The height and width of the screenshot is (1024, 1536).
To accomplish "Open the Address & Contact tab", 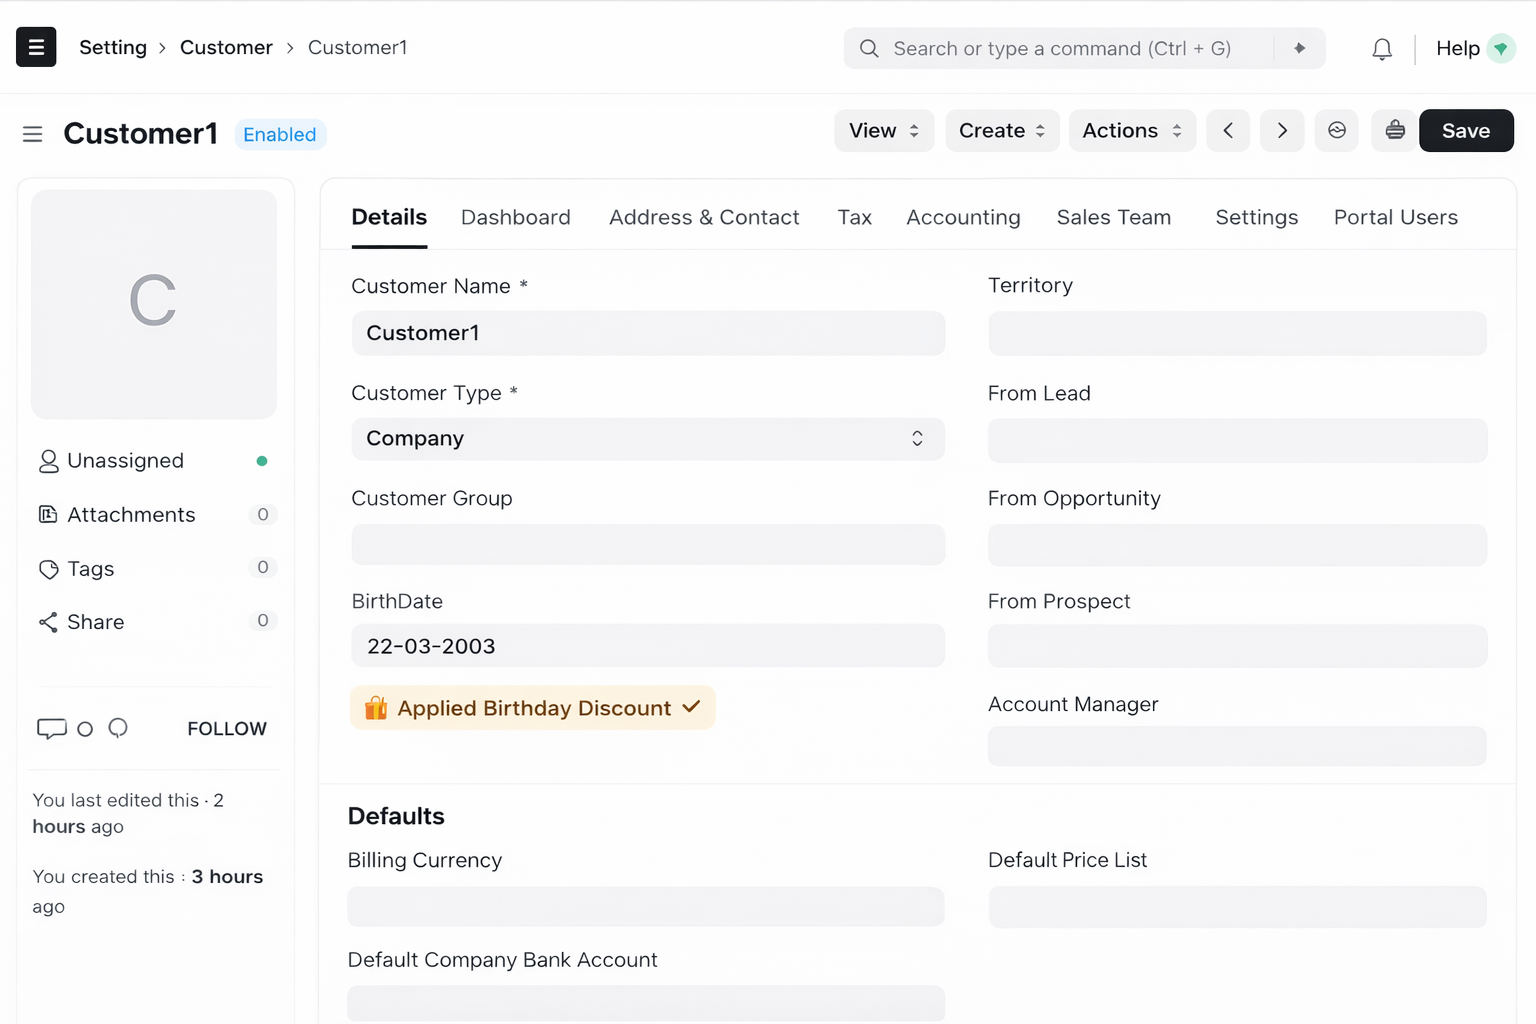I will (x=704, y=217).
